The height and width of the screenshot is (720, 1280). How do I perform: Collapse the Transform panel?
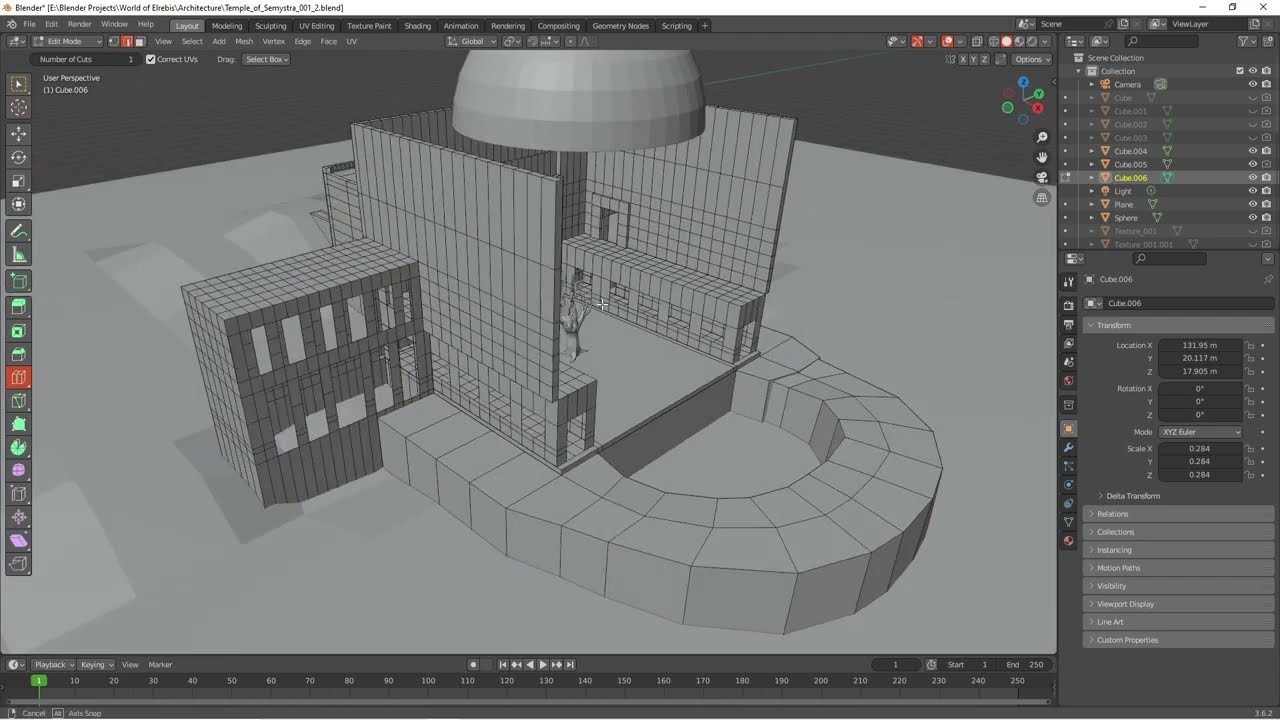1180,325
